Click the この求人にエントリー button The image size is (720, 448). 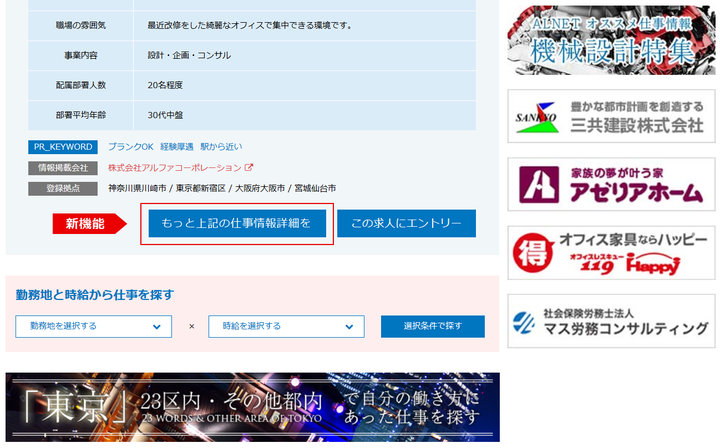tap(406, 224)
